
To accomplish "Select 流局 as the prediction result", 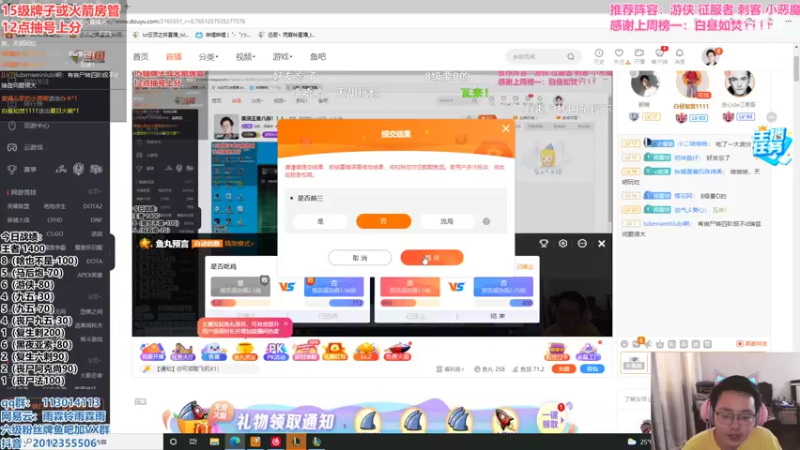I will click(446, 221).
